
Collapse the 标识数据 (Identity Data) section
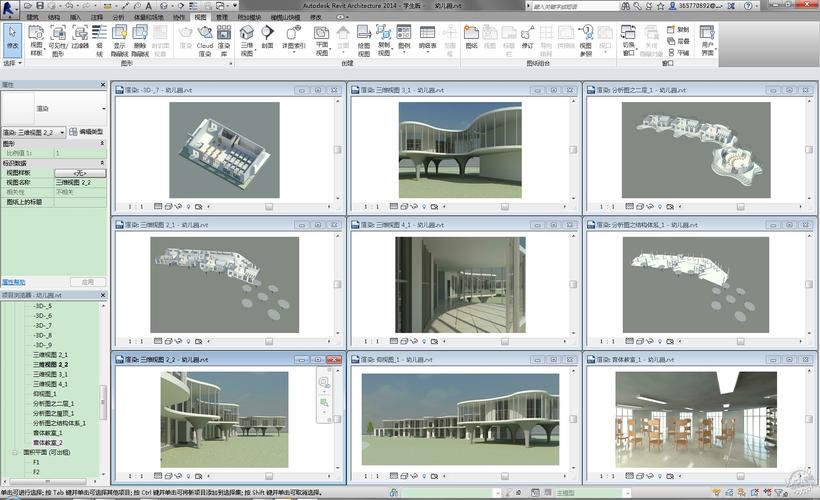click(102, 163)
